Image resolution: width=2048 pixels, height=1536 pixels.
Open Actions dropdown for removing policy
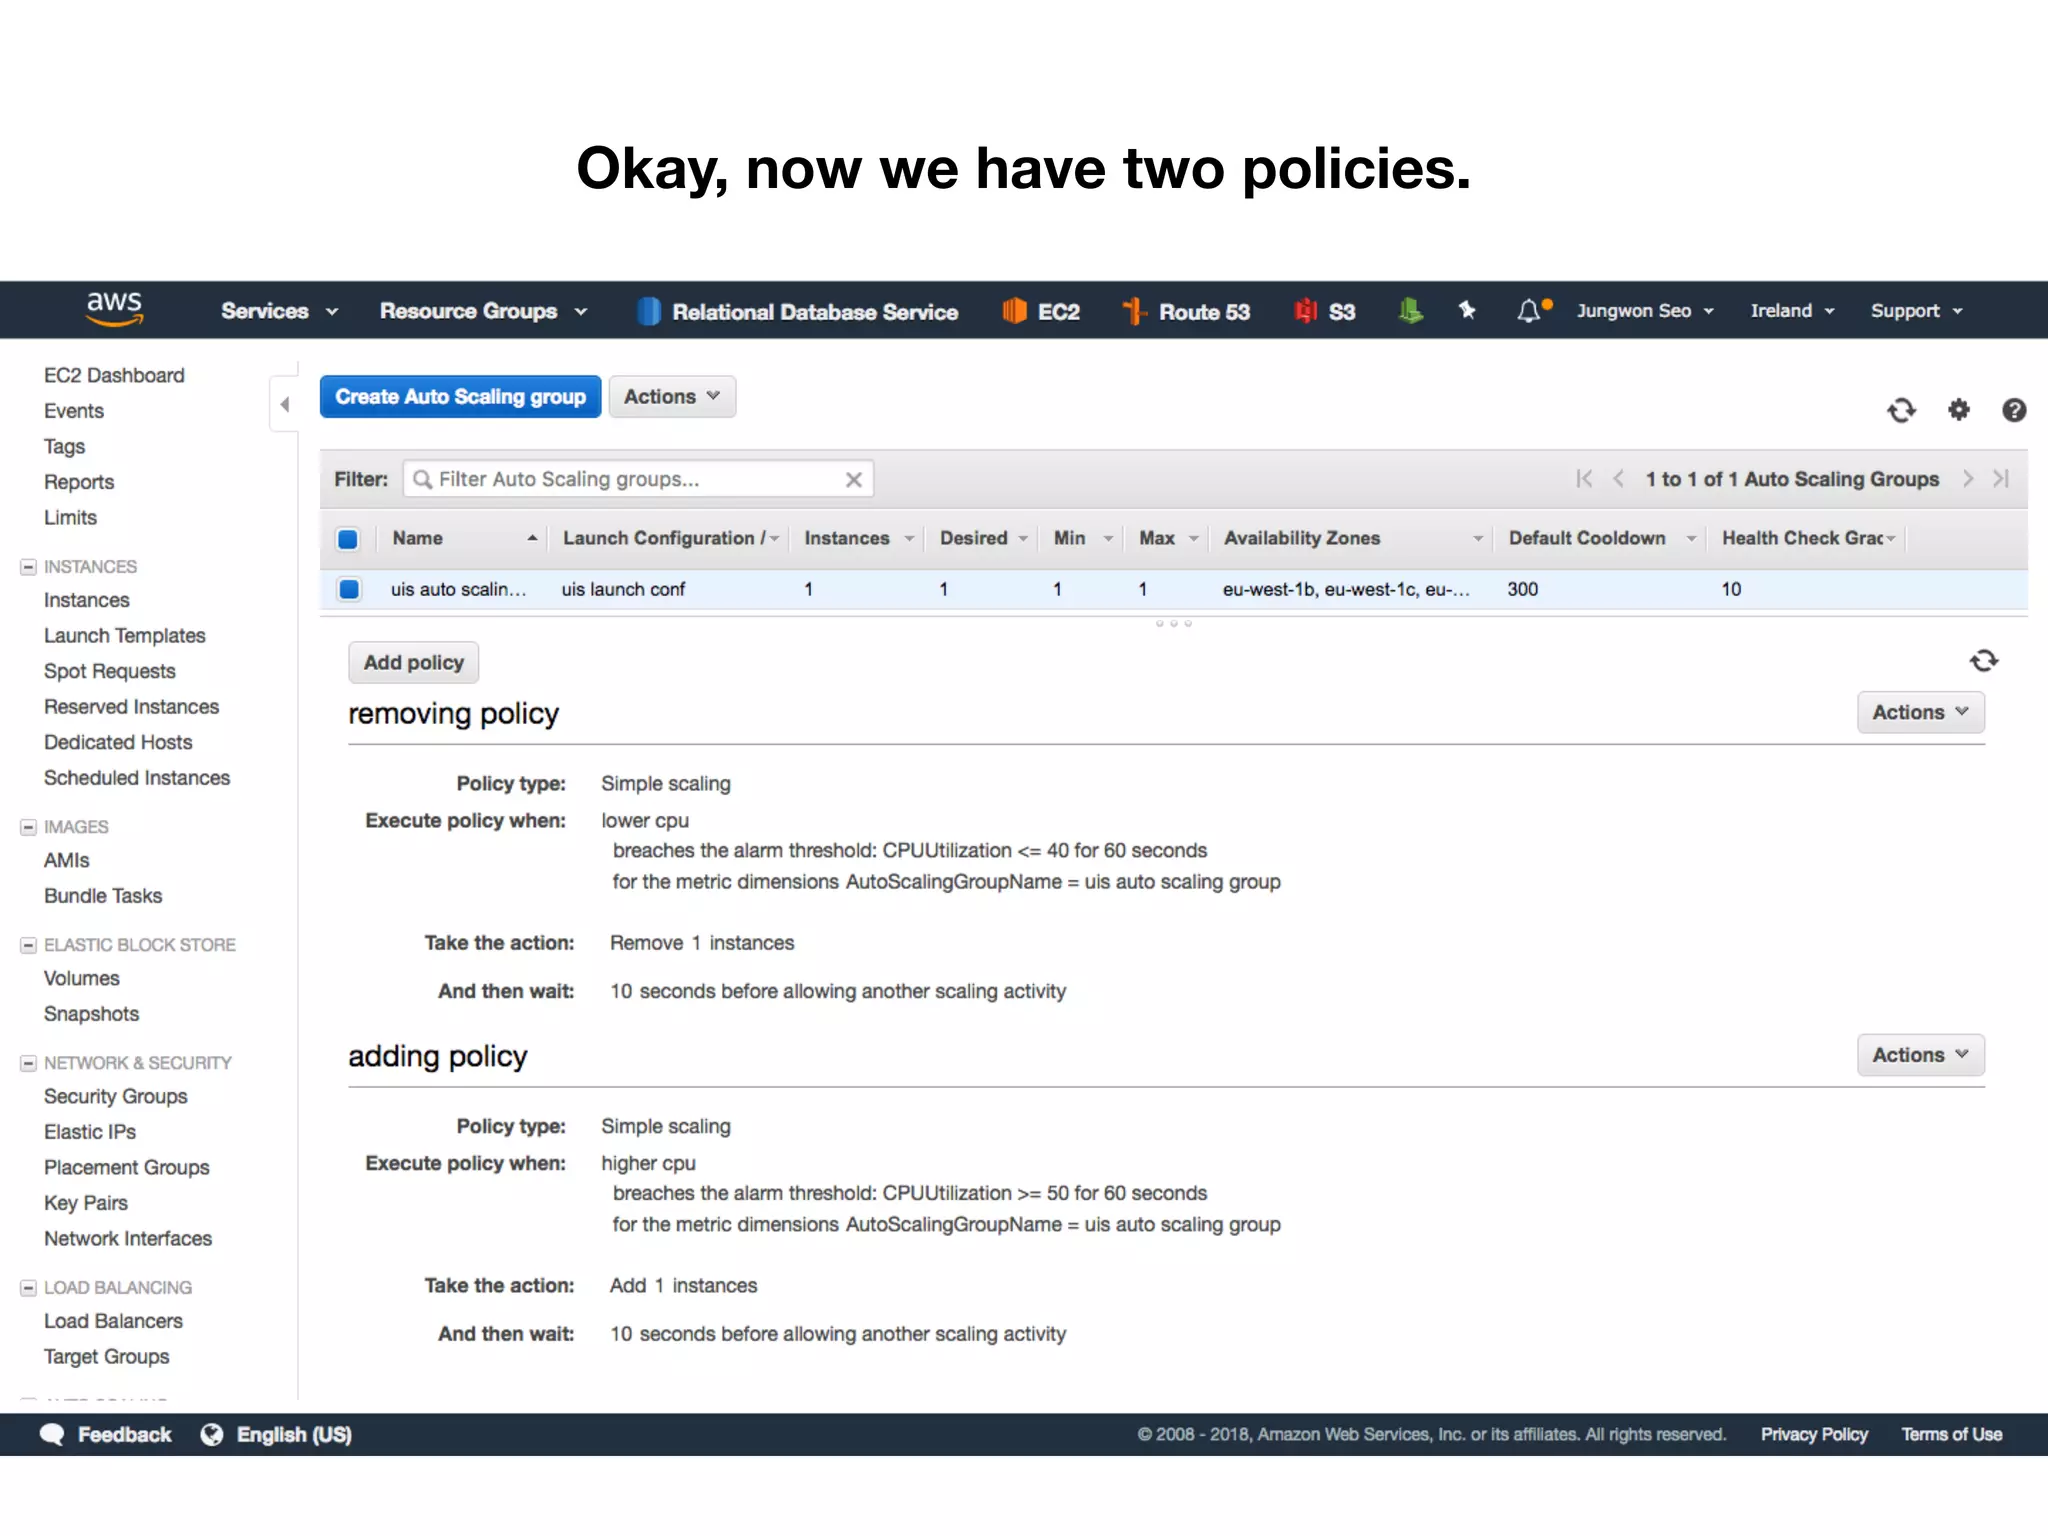coord(1920,712)
